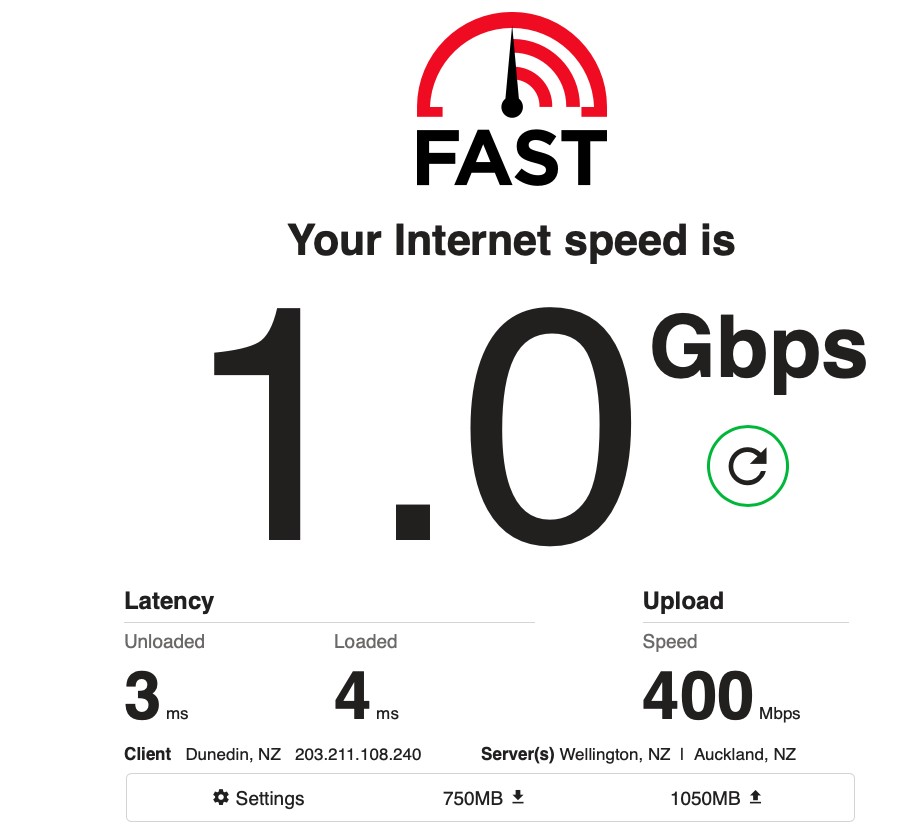The image size is (924, 837).
Task: Click the unloaded latency 3 ms value
Action: (156, 697)
